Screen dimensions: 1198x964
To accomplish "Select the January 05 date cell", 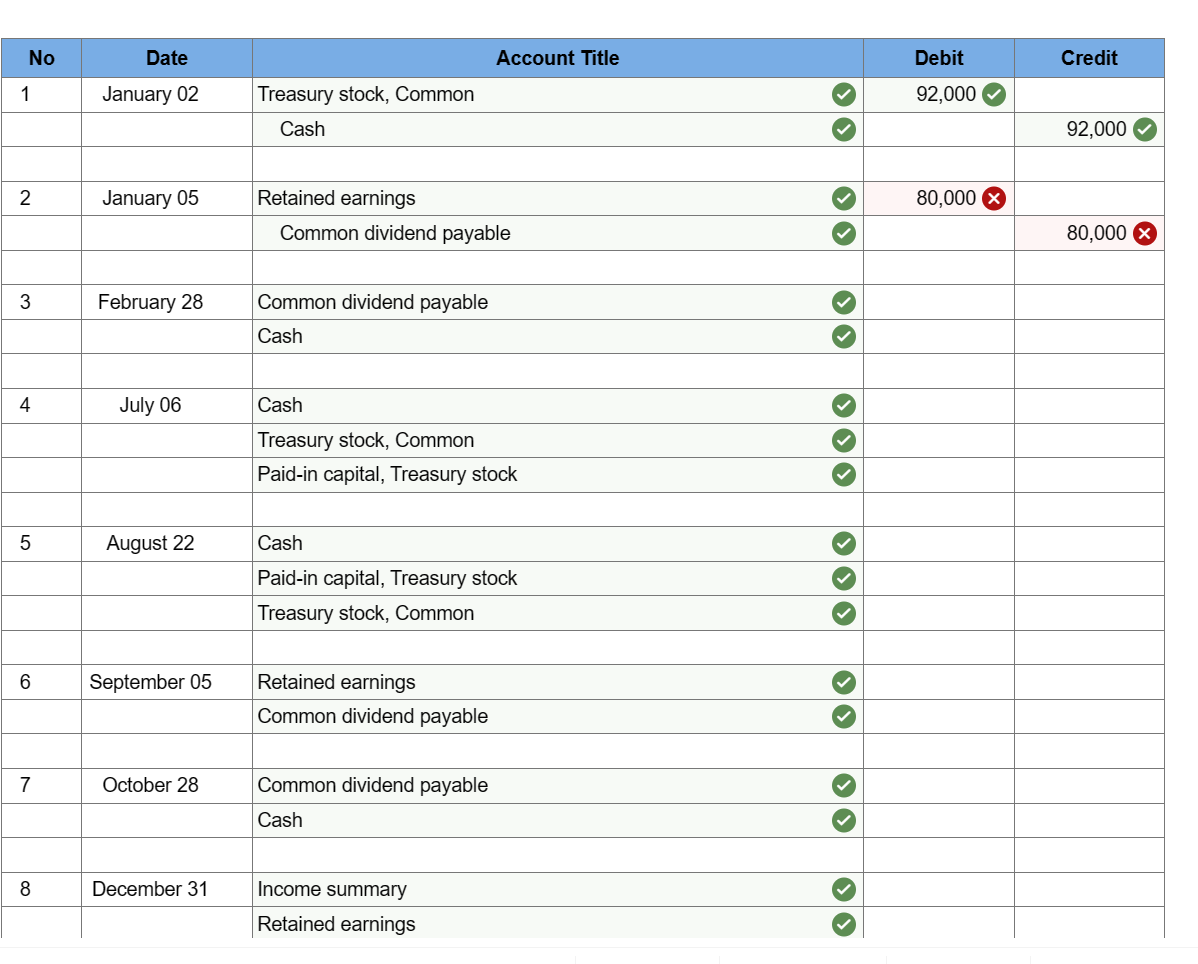I will click(167, 199).
